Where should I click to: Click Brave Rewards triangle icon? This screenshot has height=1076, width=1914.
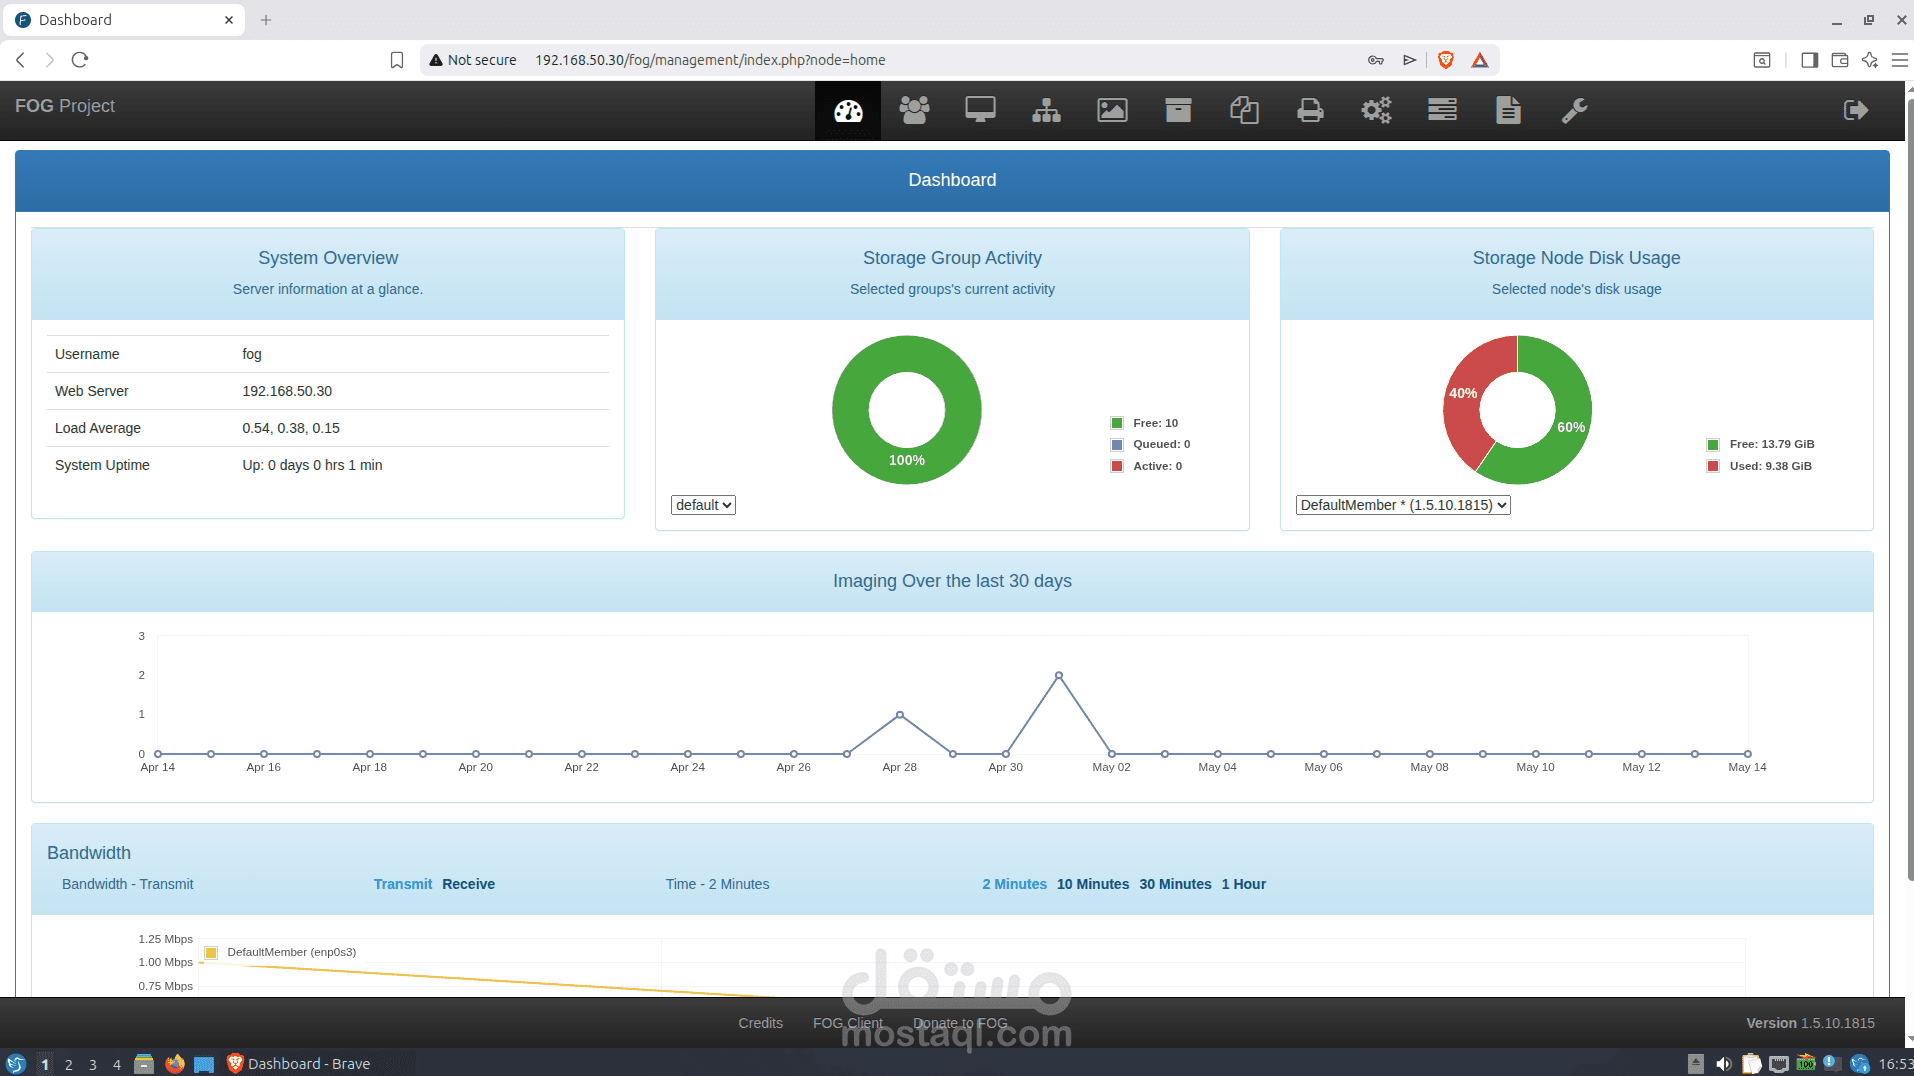pos(1480,60)
